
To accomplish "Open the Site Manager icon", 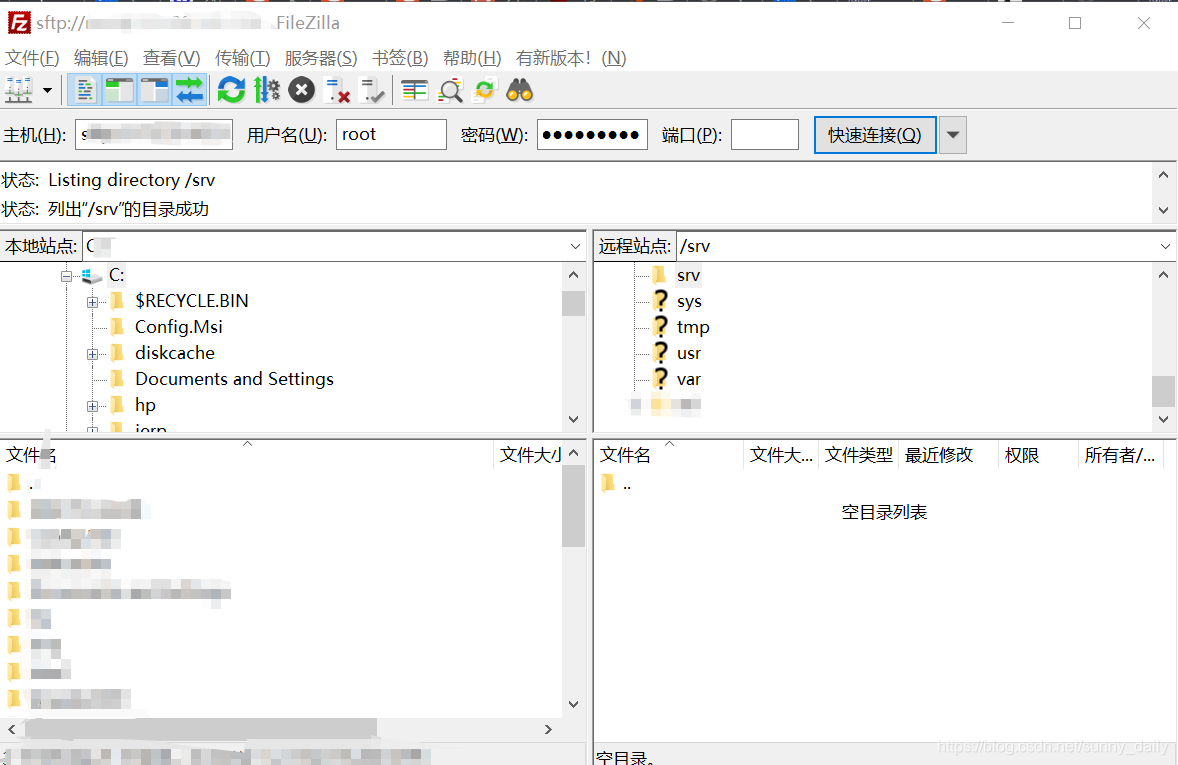I will [19, 91].
